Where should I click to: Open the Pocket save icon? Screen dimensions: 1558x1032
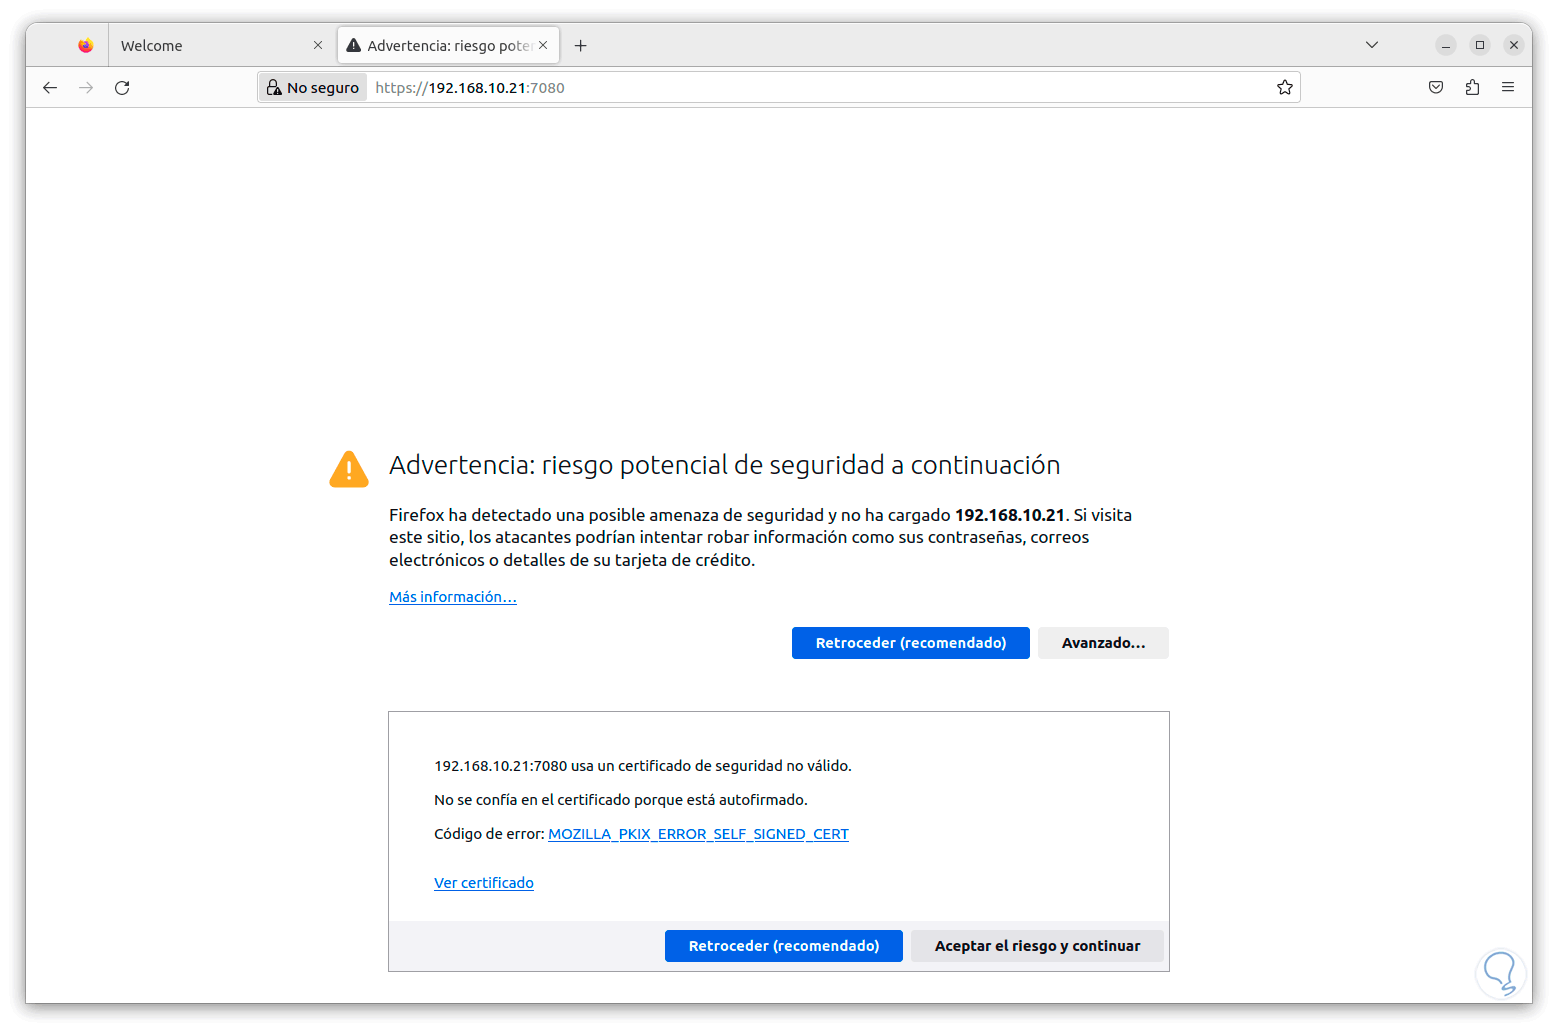tap(1435, 88)
